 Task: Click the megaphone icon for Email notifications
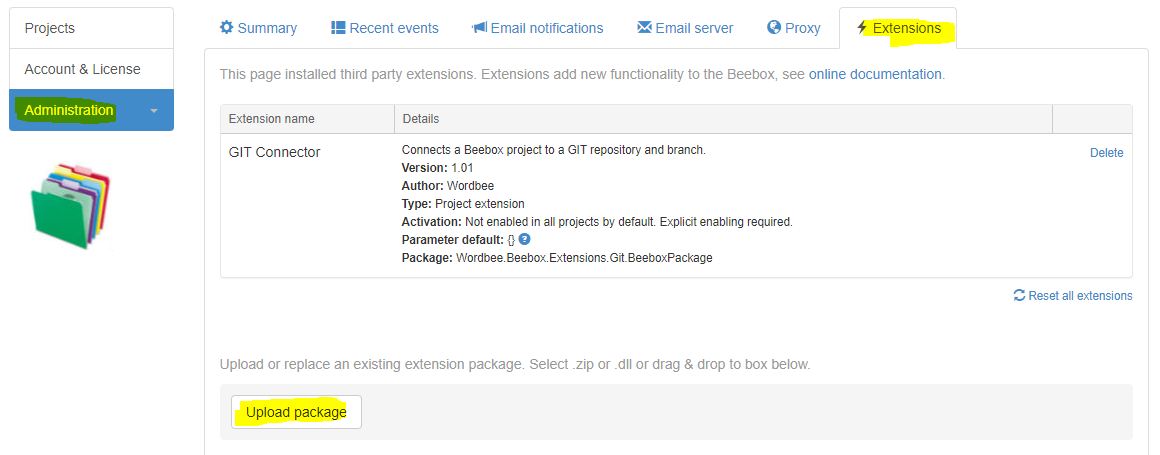(479, 28)
